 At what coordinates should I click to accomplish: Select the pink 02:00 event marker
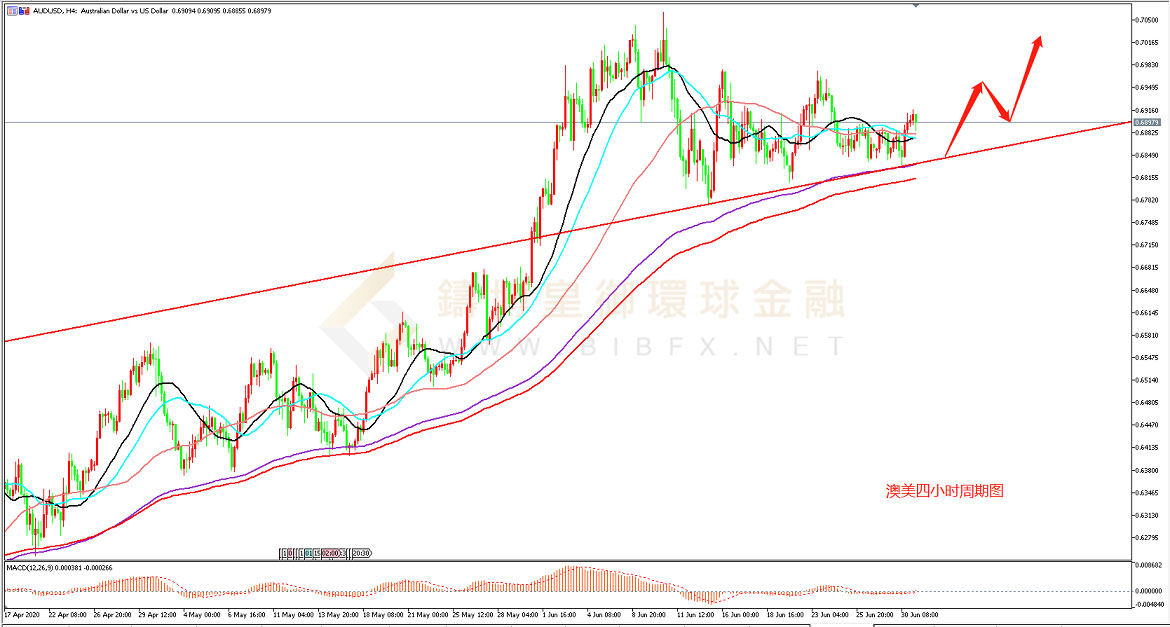328,553
